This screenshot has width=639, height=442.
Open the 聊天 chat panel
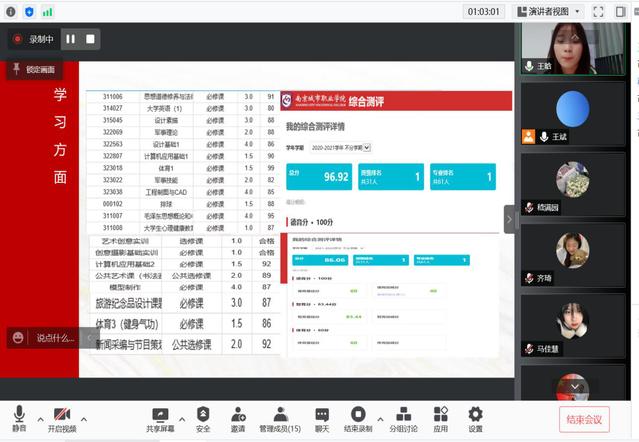322,418
